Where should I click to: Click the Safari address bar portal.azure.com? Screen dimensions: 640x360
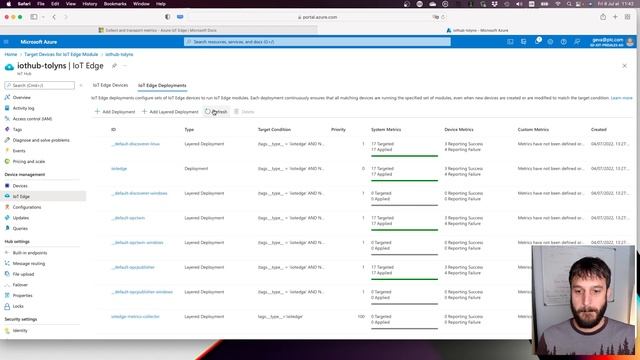click(x=318, y=17)
